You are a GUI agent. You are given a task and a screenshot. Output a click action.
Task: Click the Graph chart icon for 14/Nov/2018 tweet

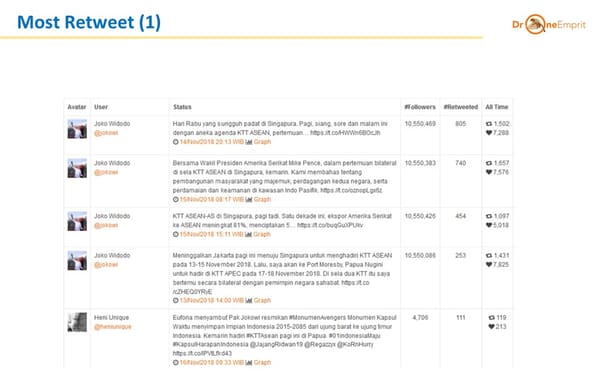(249, 142)
